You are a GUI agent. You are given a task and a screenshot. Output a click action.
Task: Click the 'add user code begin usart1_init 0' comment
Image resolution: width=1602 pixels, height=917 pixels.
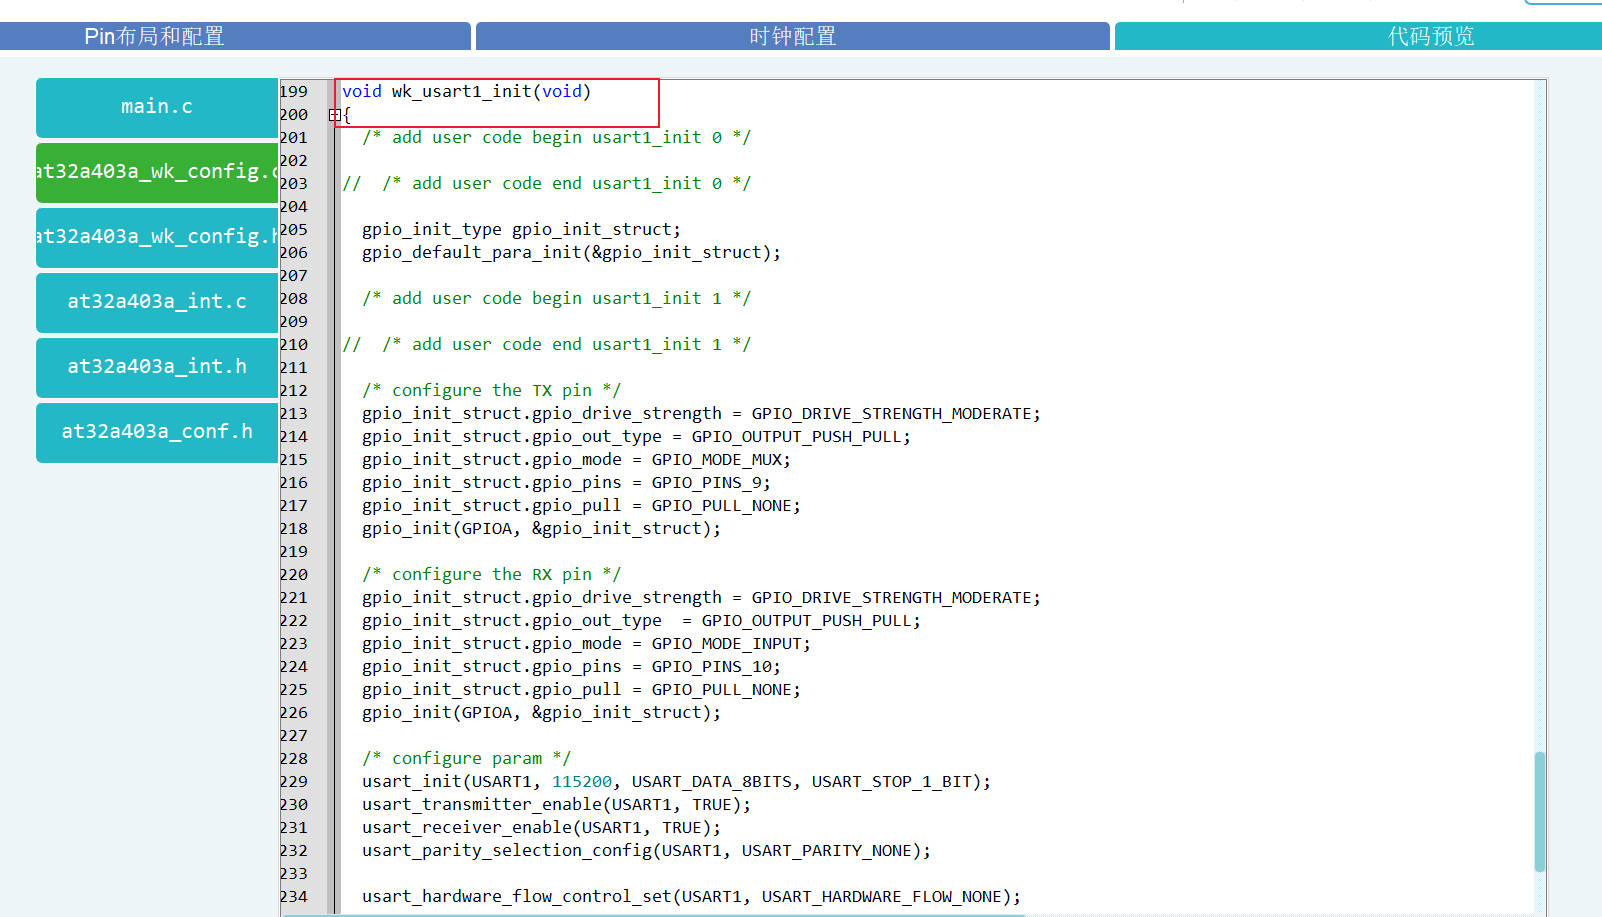556,137
